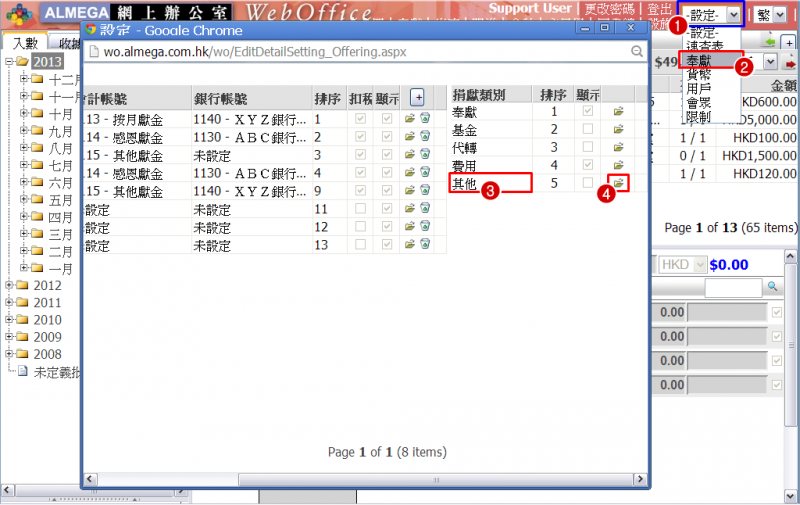Click the 登出 logout link

pyautogui.click(x=660, y=9)
